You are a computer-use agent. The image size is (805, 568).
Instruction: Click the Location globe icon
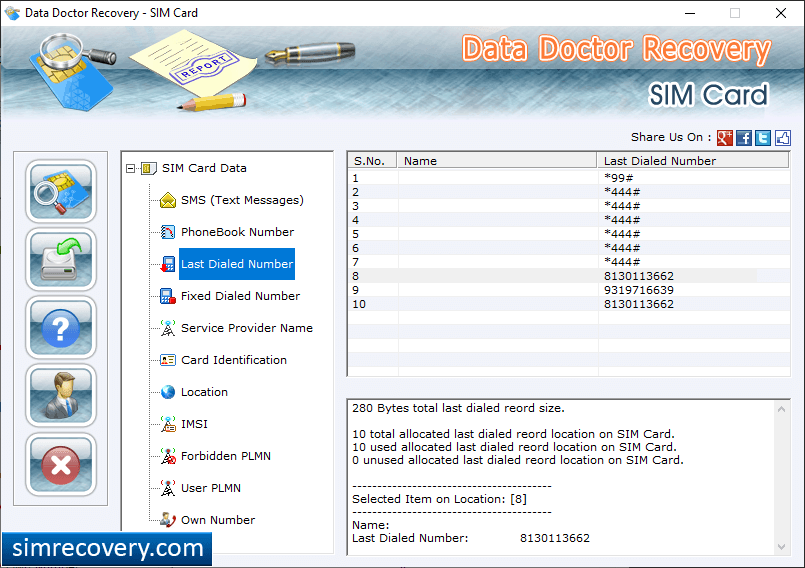pyautogui.click(x=168, y=392)
